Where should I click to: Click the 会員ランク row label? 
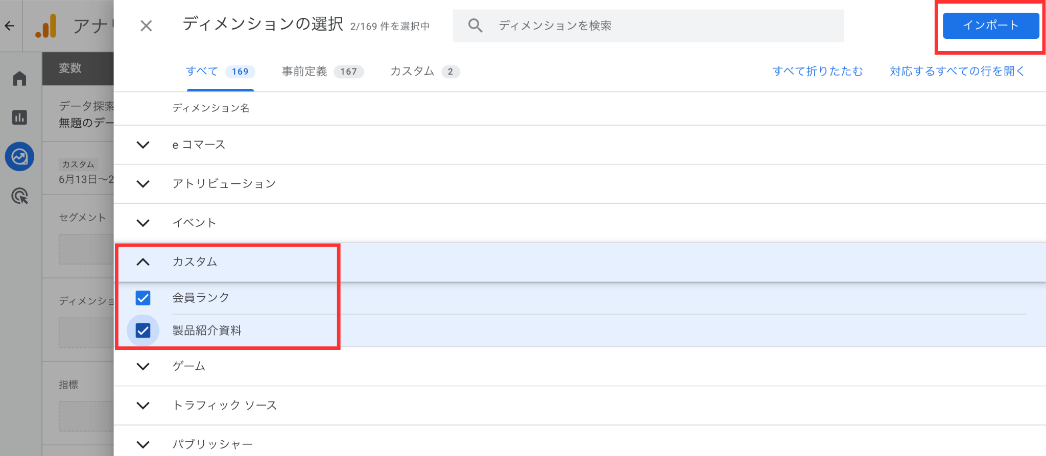[x=200, y=298]
